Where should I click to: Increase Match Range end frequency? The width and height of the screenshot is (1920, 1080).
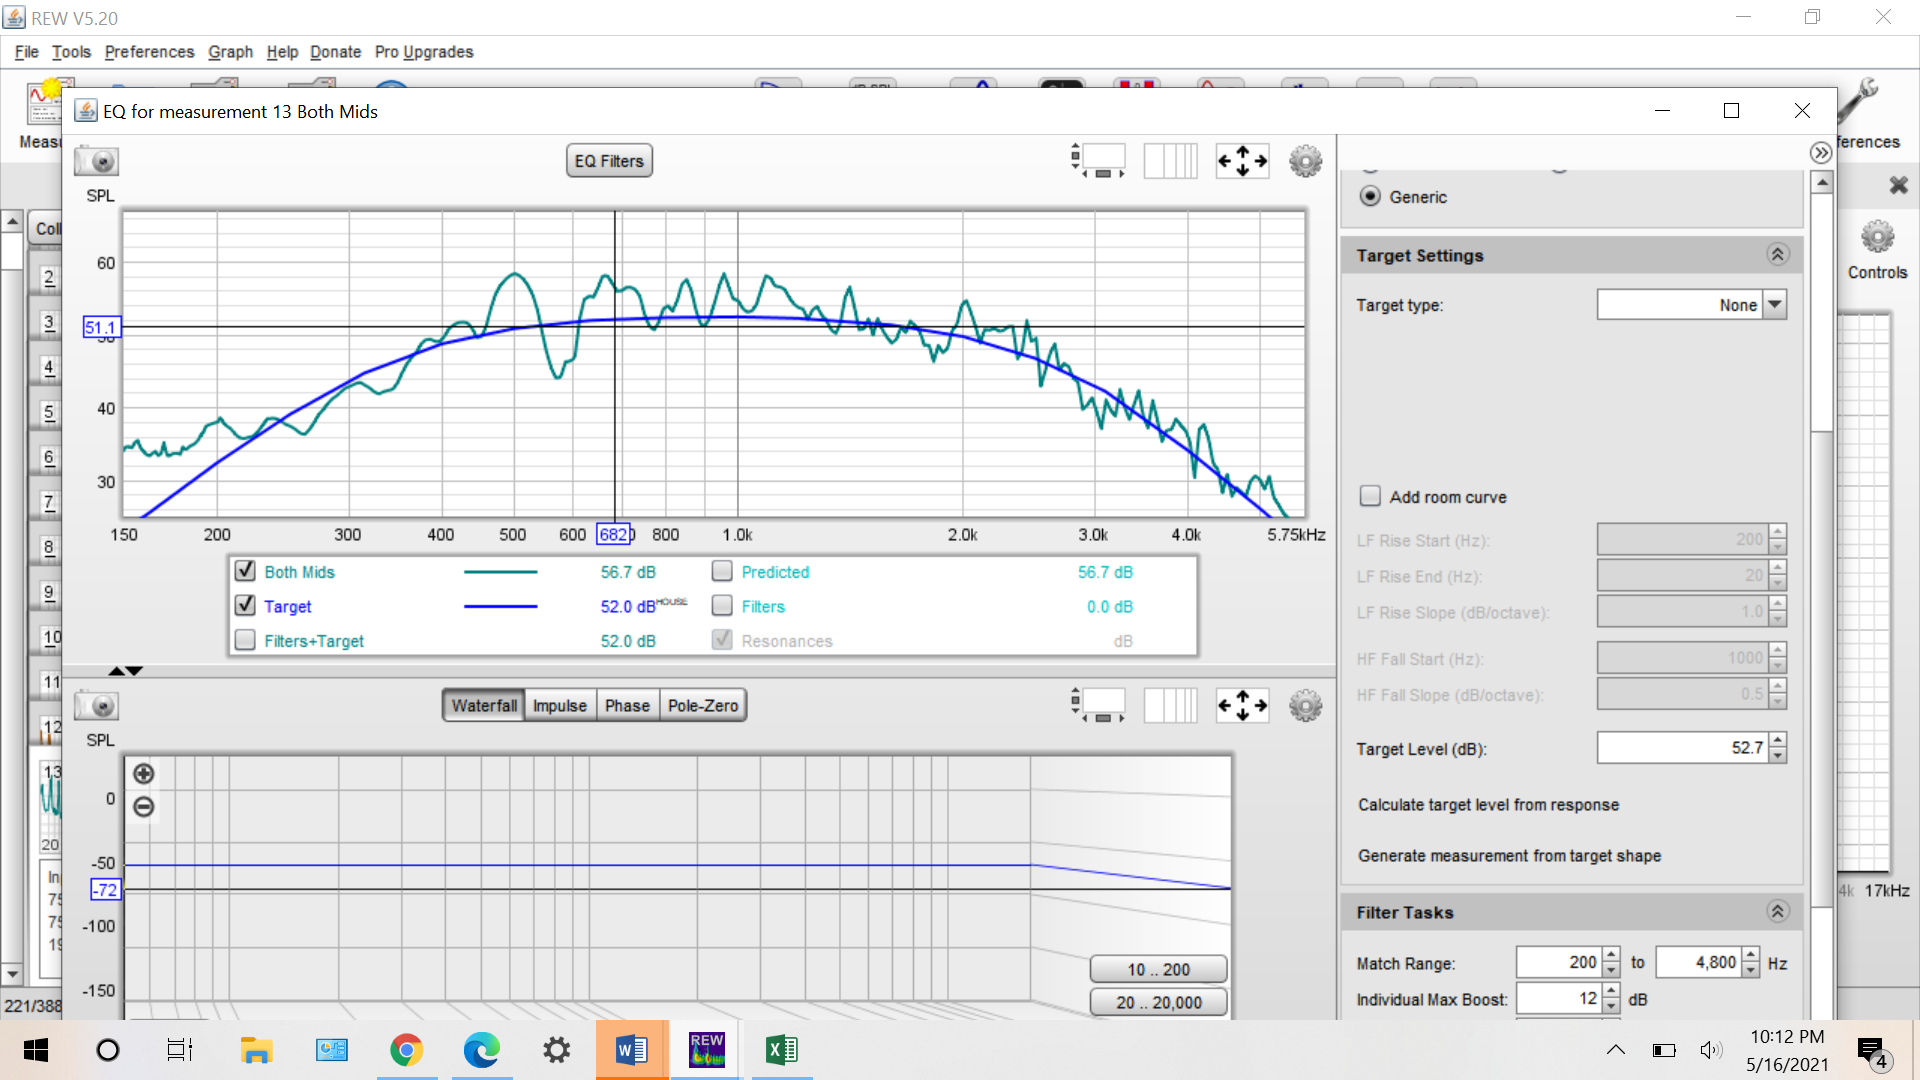[x=1751, y=955]
